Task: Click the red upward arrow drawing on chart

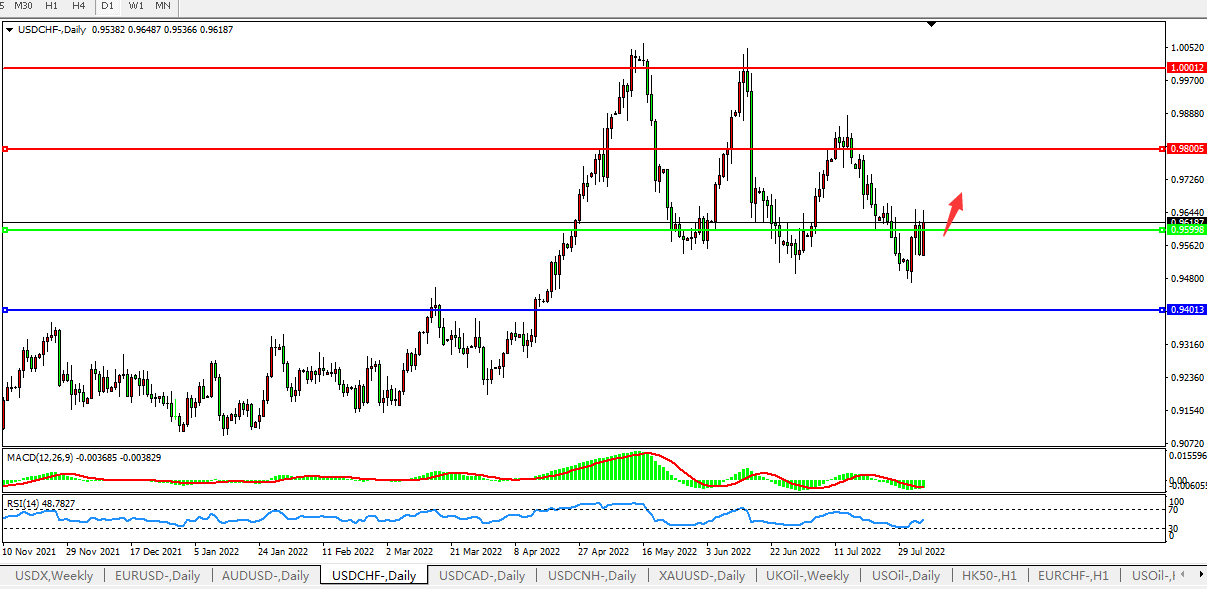Action: point(953,213)
